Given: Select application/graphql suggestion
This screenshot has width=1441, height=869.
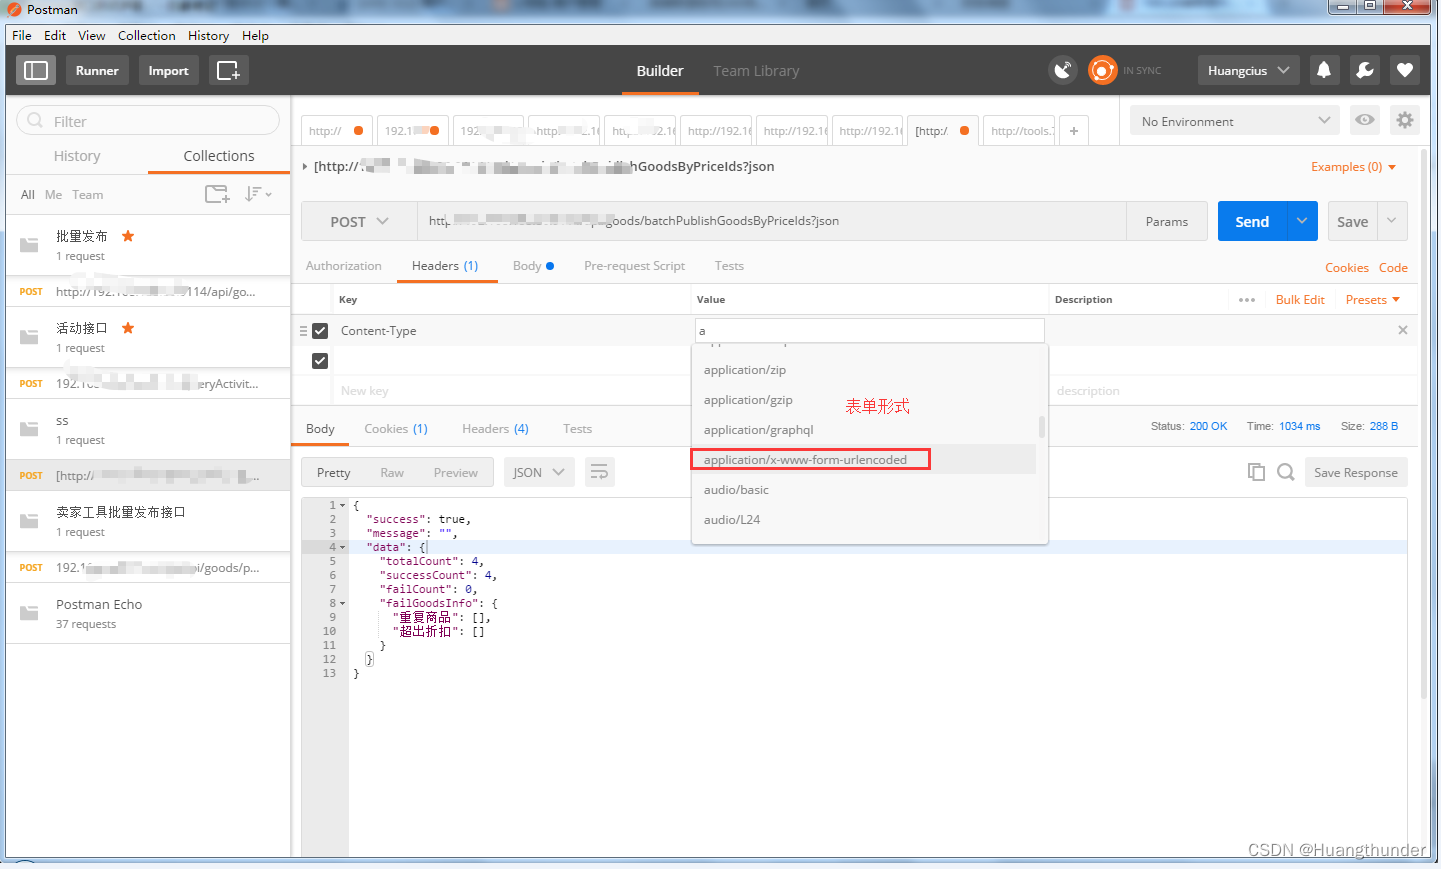Looking at the screenshot, I should click(864, 430).
